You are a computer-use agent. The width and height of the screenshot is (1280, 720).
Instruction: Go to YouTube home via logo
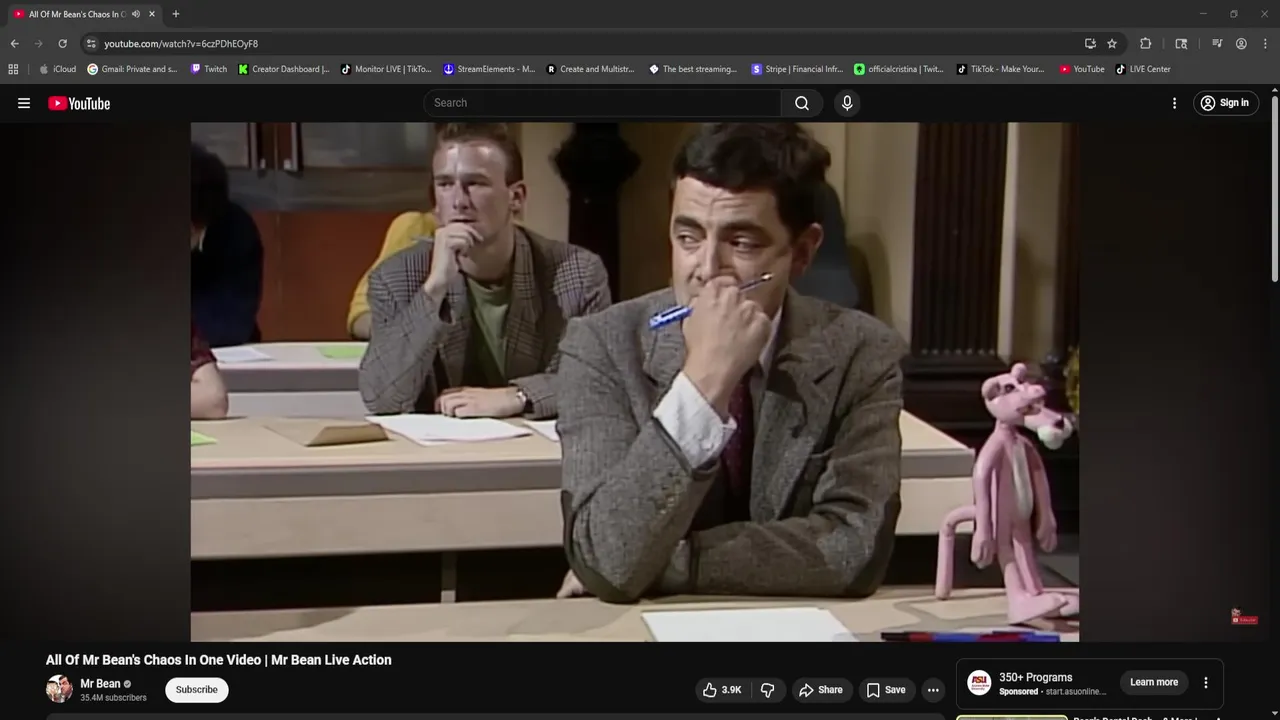79,103
